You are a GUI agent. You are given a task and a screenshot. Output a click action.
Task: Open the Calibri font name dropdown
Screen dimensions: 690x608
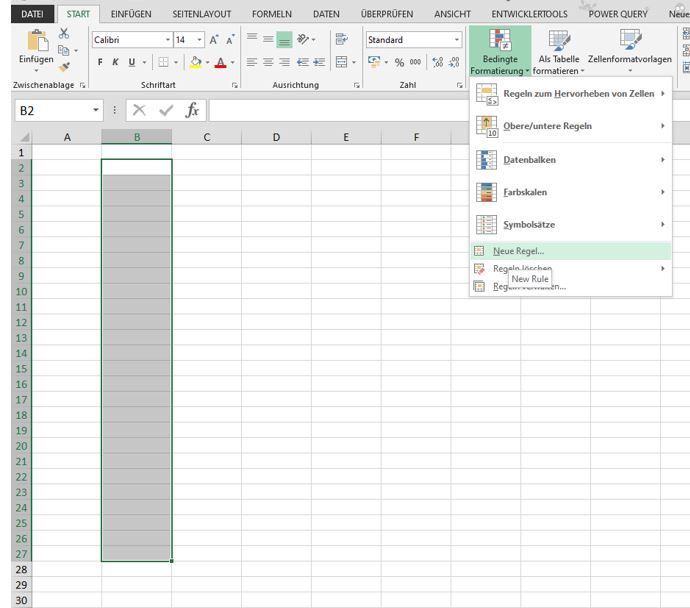168,40
